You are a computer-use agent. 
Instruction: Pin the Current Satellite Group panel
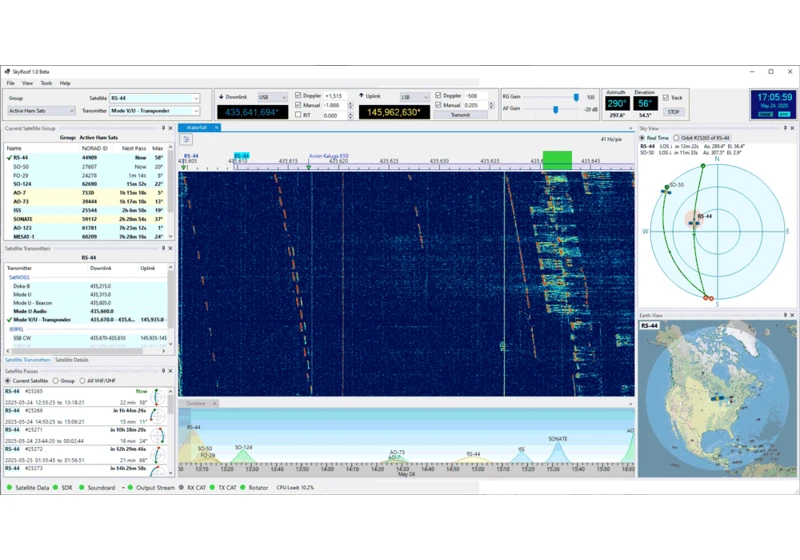(163, 128)
